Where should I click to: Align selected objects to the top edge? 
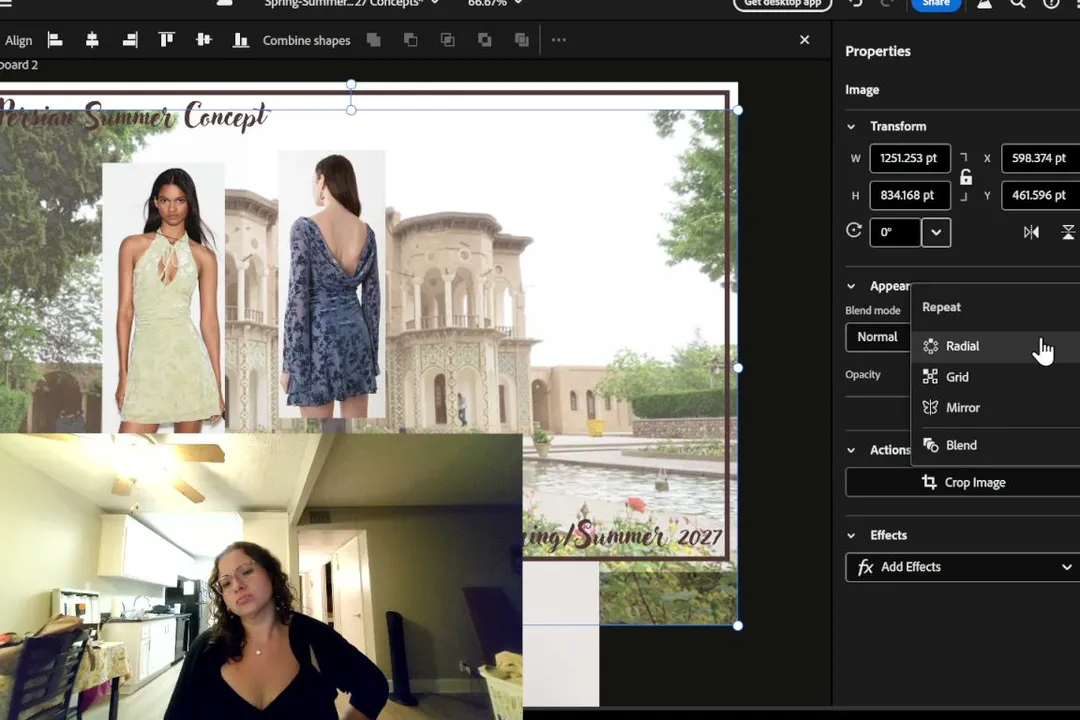167,40
